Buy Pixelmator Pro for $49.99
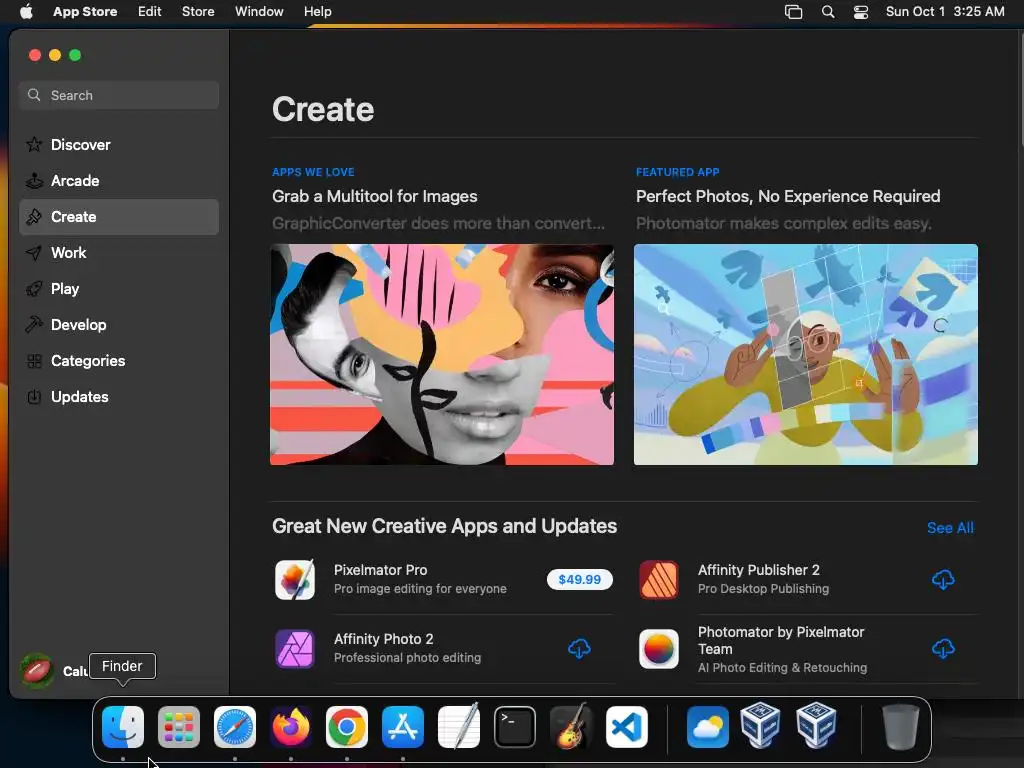 pos(579,579)
